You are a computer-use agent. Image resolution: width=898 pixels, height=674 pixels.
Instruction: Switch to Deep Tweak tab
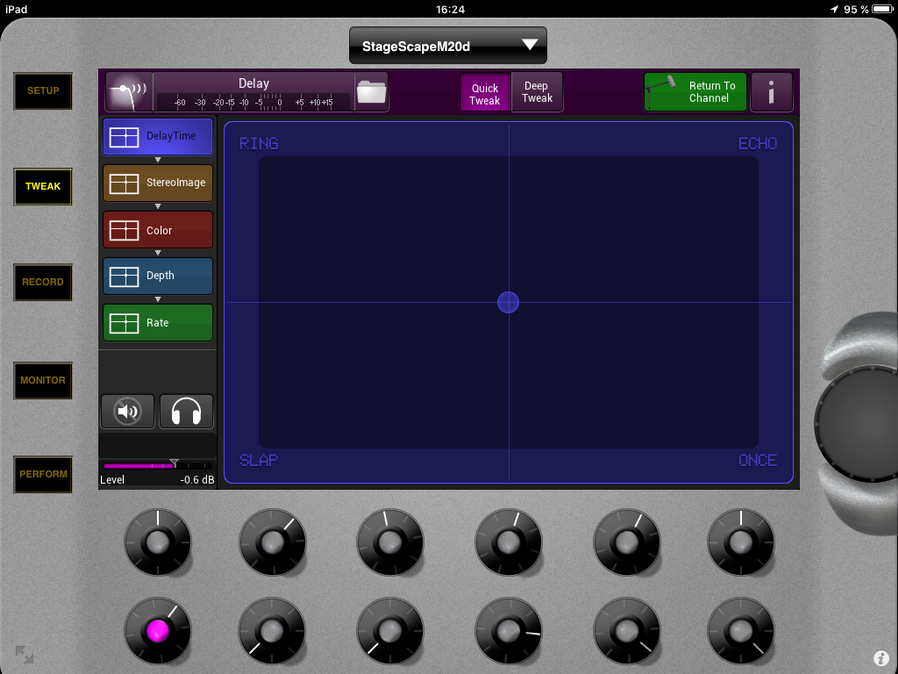[537, 92]
